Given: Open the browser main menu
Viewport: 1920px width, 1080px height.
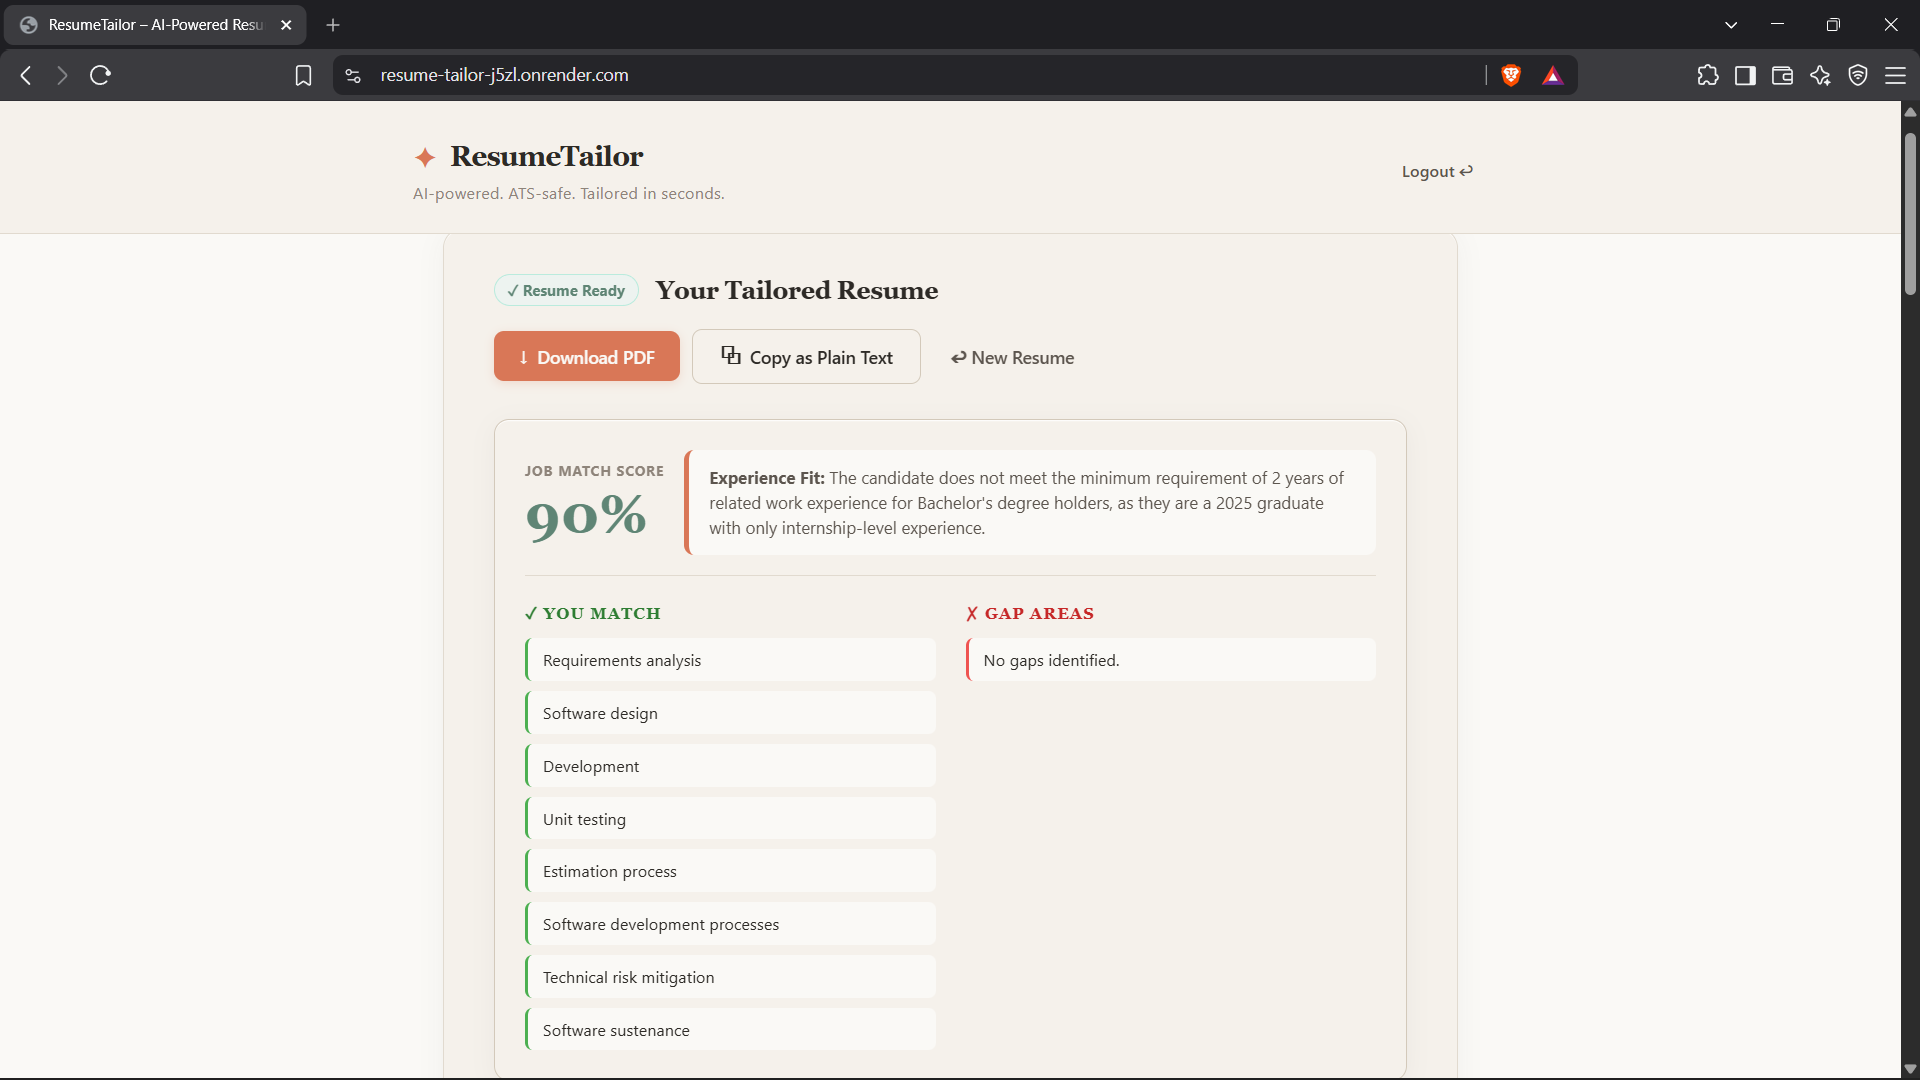Looking at the screenshot, I should coord(1895,75).
